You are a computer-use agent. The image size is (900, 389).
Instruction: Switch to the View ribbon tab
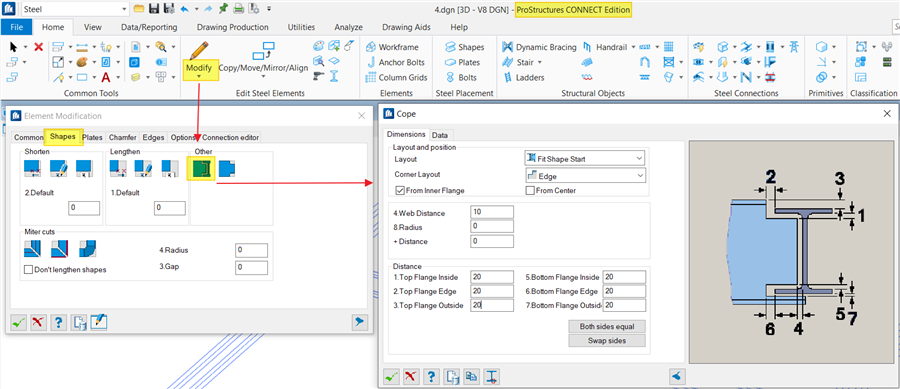tap(92, 27)
